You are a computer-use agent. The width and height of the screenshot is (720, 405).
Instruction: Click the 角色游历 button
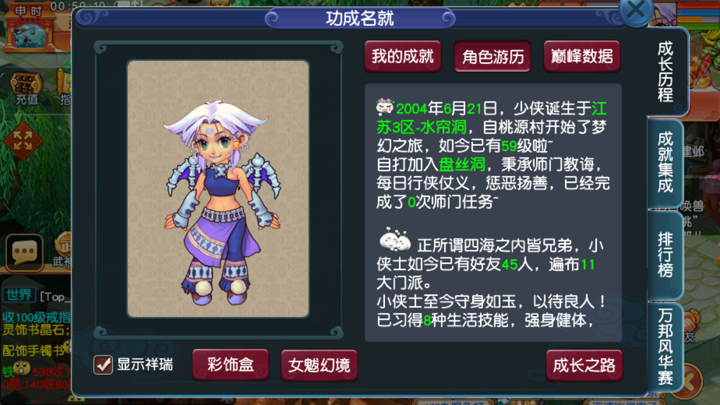[x=492, y=56]
